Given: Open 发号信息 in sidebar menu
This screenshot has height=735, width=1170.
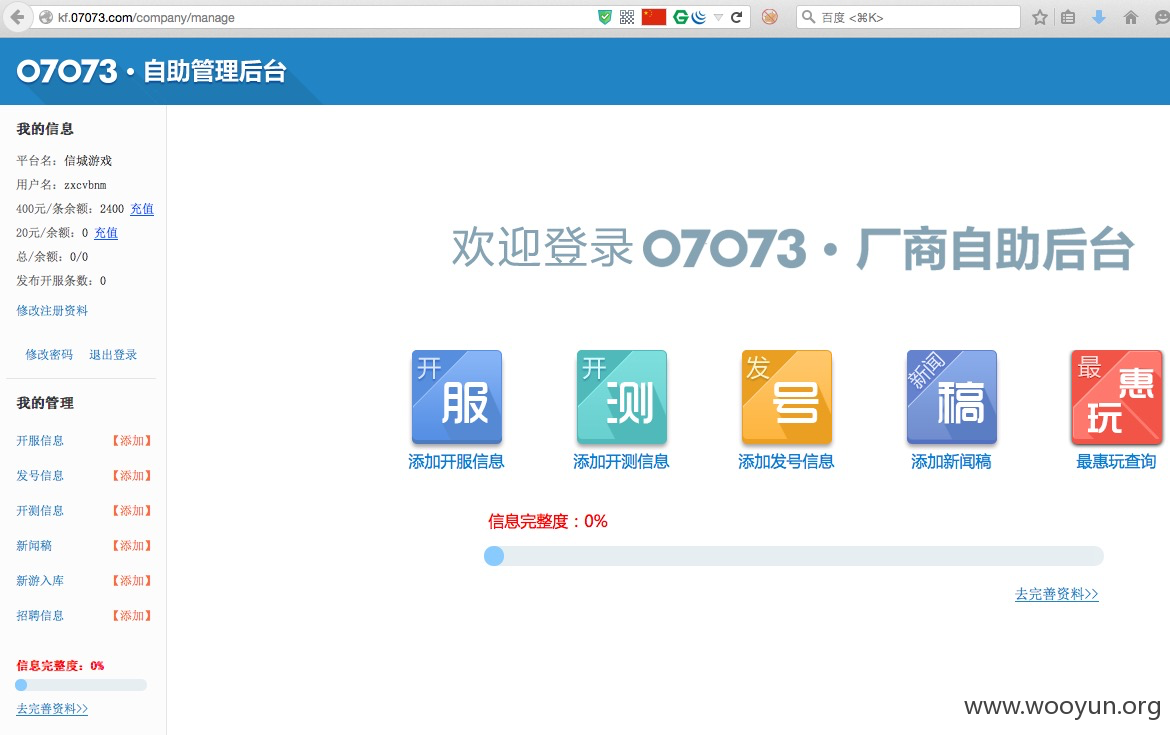Looking at the screenshot, I should [40, 476].
